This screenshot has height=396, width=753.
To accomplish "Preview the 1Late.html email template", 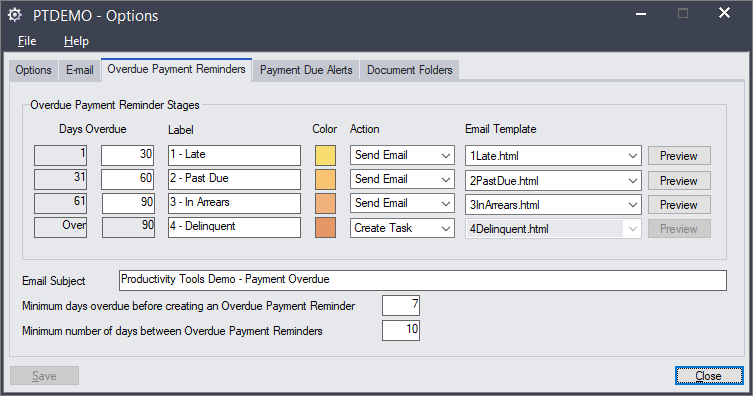I will 679,156.
